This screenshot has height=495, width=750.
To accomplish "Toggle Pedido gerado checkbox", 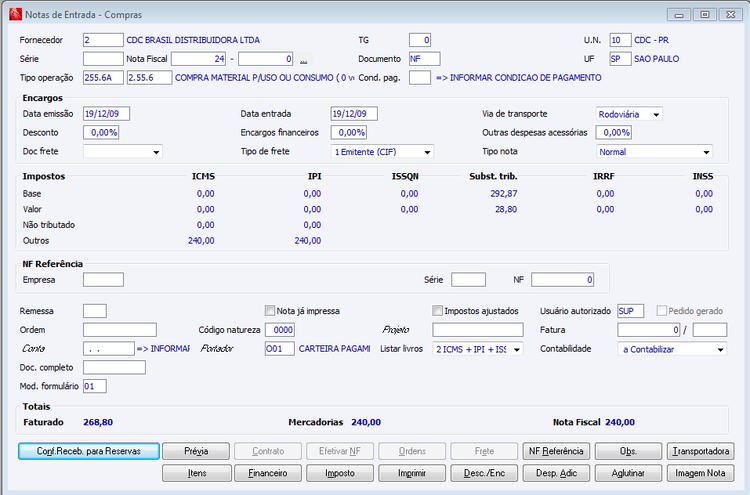I will point(662,311).
